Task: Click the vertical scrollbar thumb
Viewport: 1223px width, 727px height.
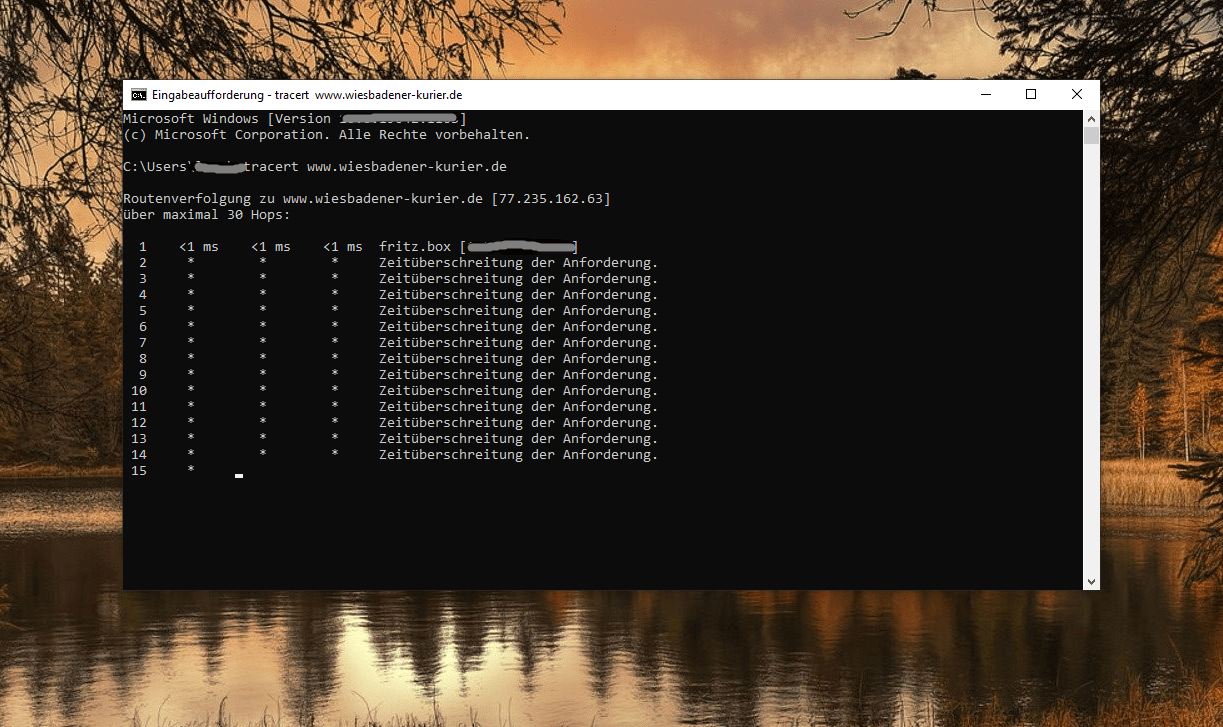Action: tap(1091, 135)
